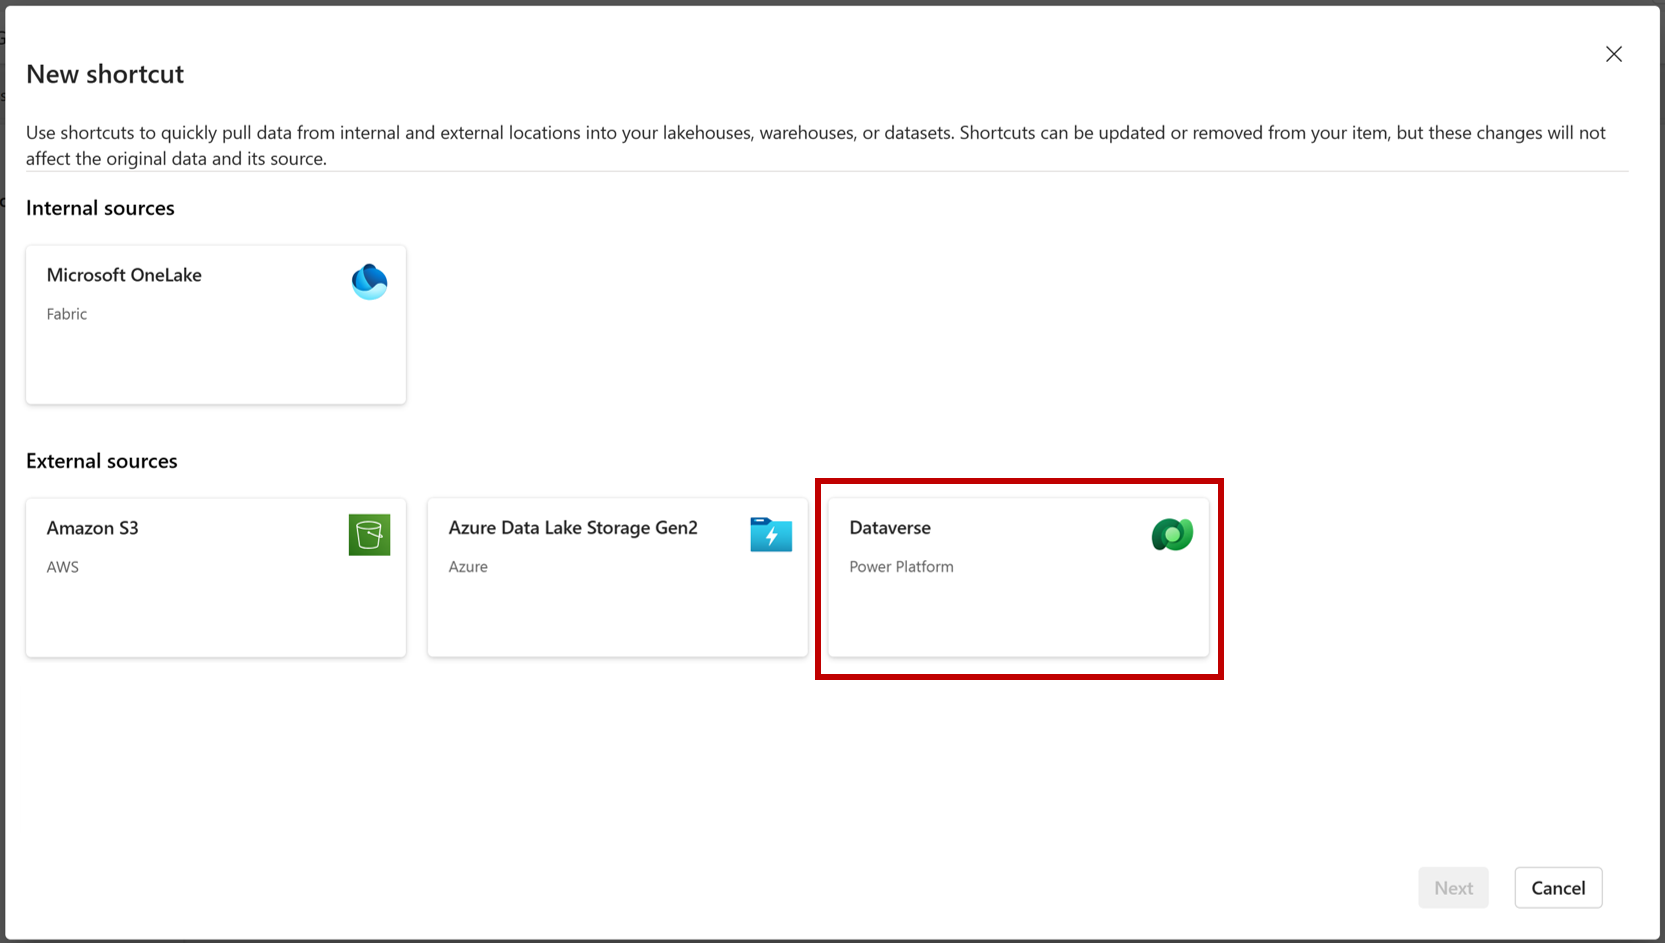1665x943 pixels.
Task: Click the green Dataverse logo icon
Action: pos(1172,535)
